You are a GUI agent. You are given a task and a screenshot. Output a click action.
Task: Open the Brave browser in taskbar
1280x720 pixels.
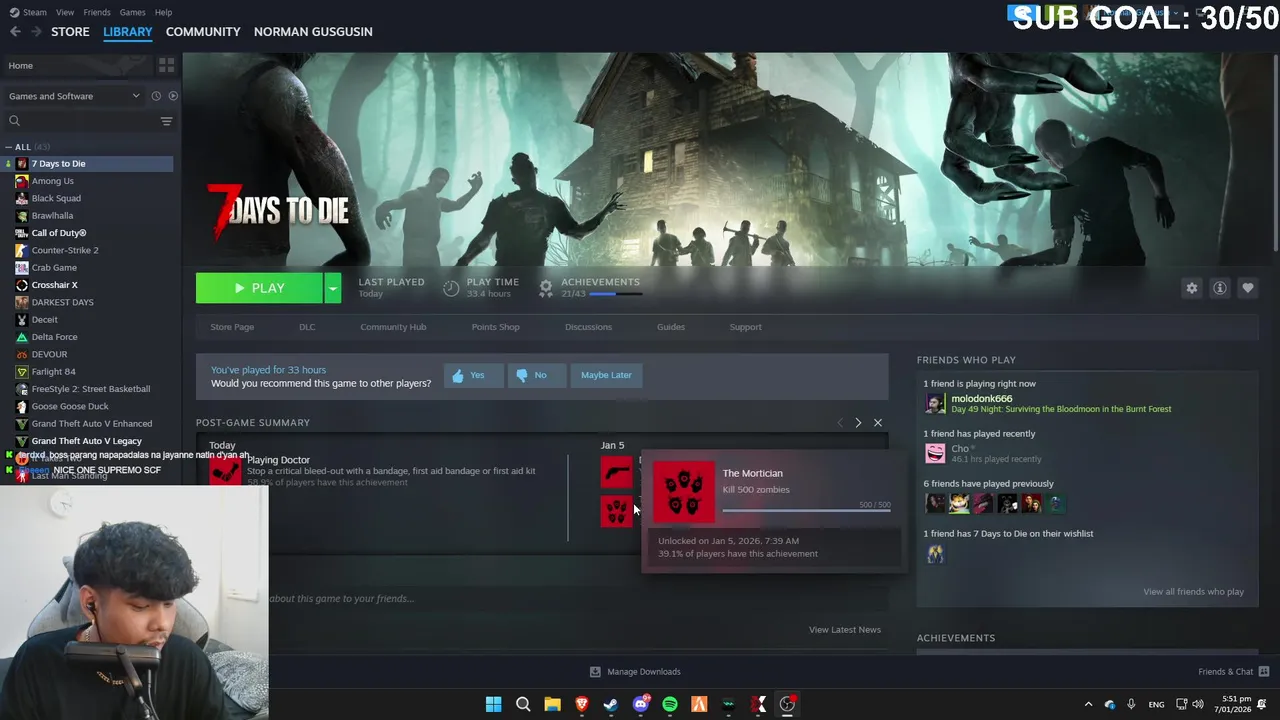point(582,704)
